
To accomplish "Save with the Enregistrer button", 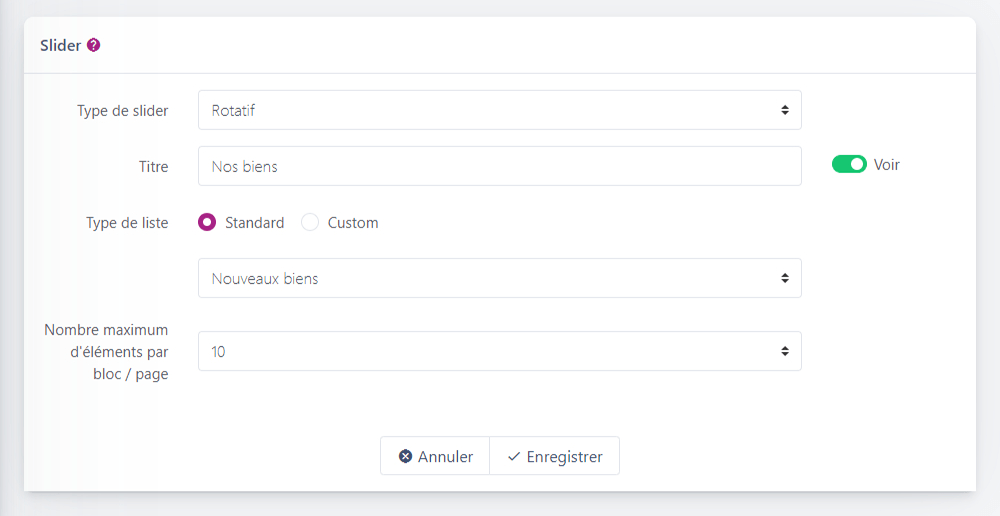I will pos(555,456).
